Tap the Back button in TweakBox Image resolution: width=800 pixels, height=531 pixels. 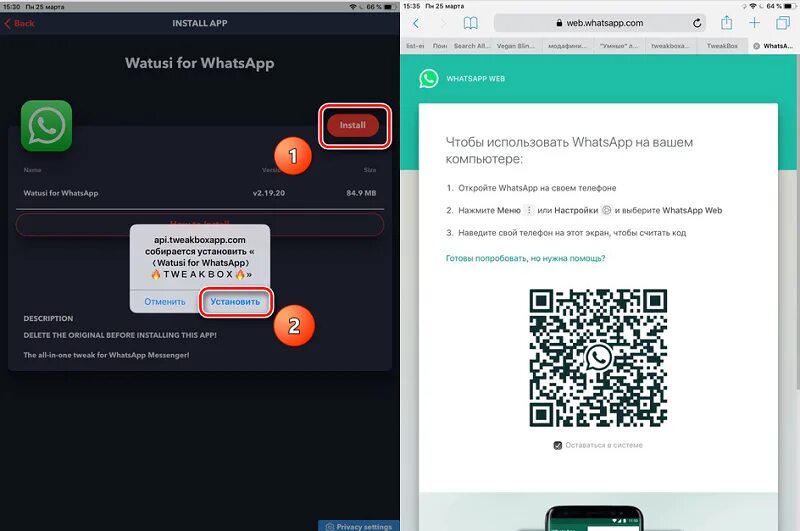pyautogui.click(x=19, y=23)
